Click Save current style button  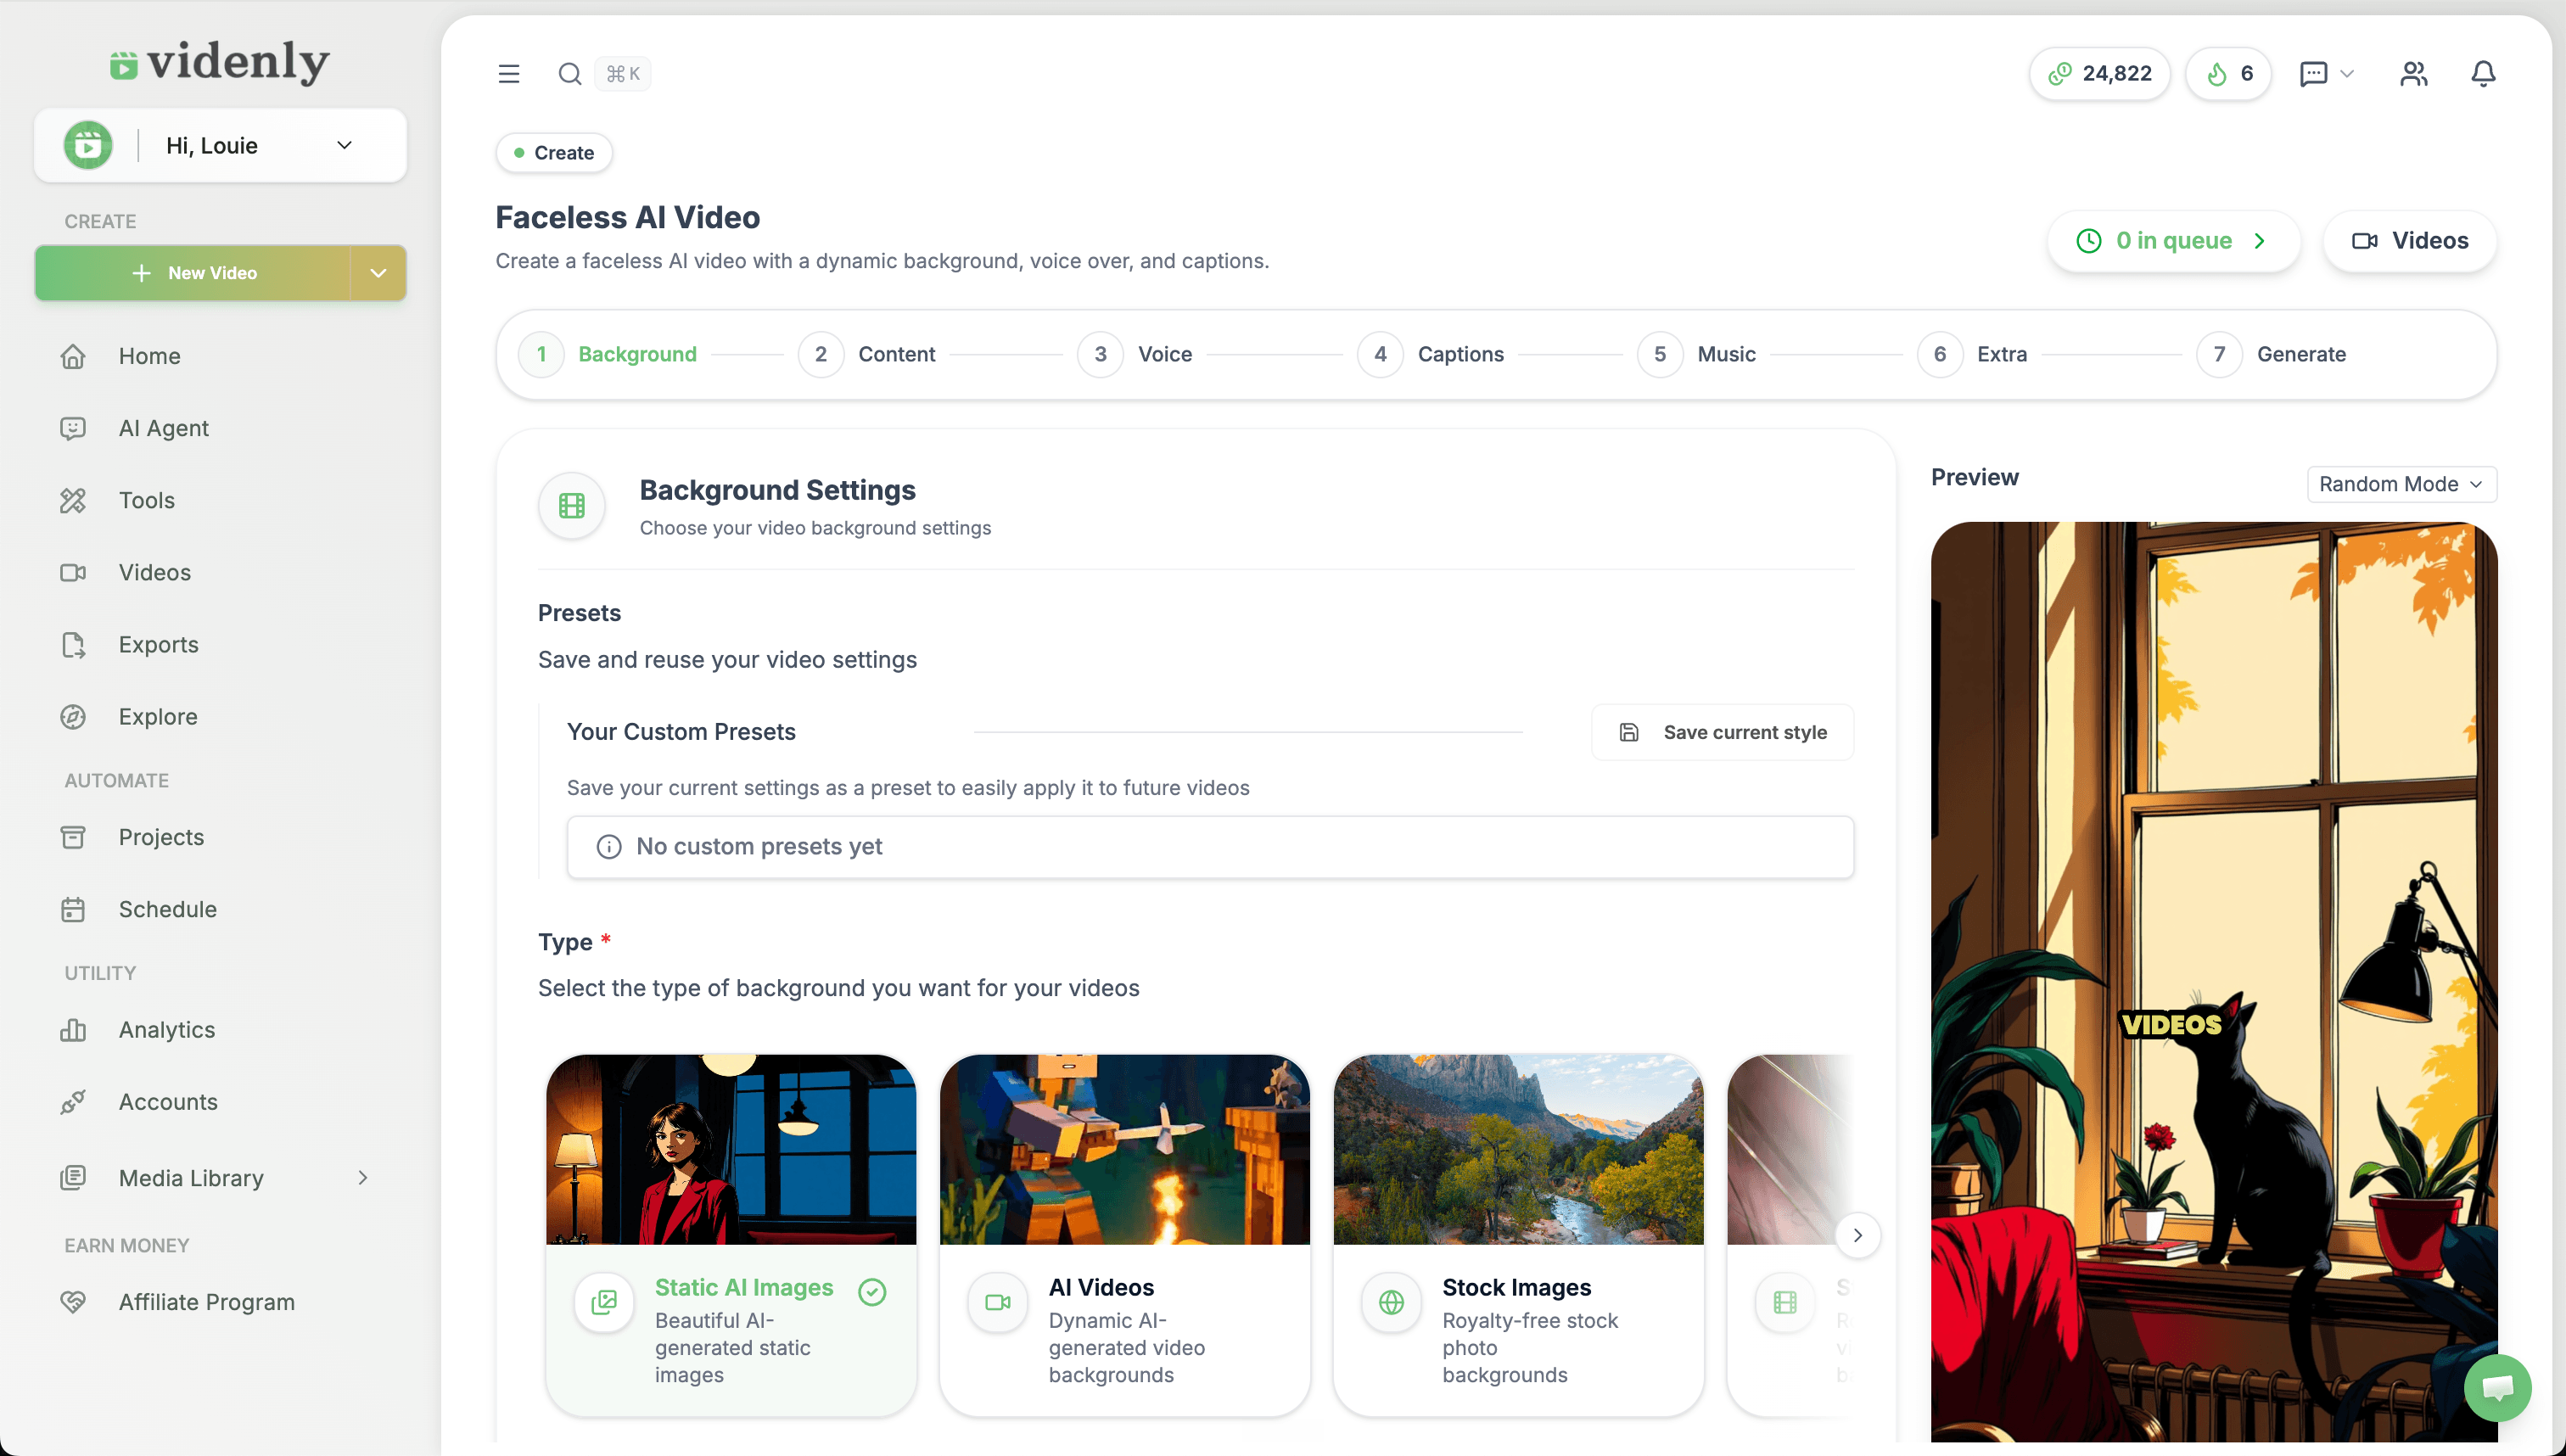(x=1722, y=732)
